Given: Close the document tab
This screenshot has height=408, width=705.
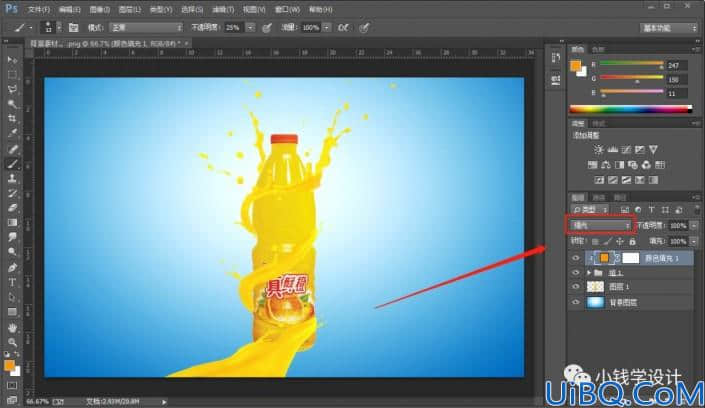Looking at the screenshot, I should [x=186, y=43].
